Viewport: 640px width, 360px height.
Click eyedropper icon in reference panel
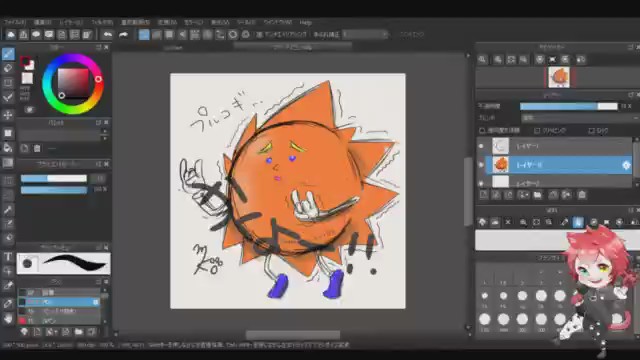(x=564, y=222)
